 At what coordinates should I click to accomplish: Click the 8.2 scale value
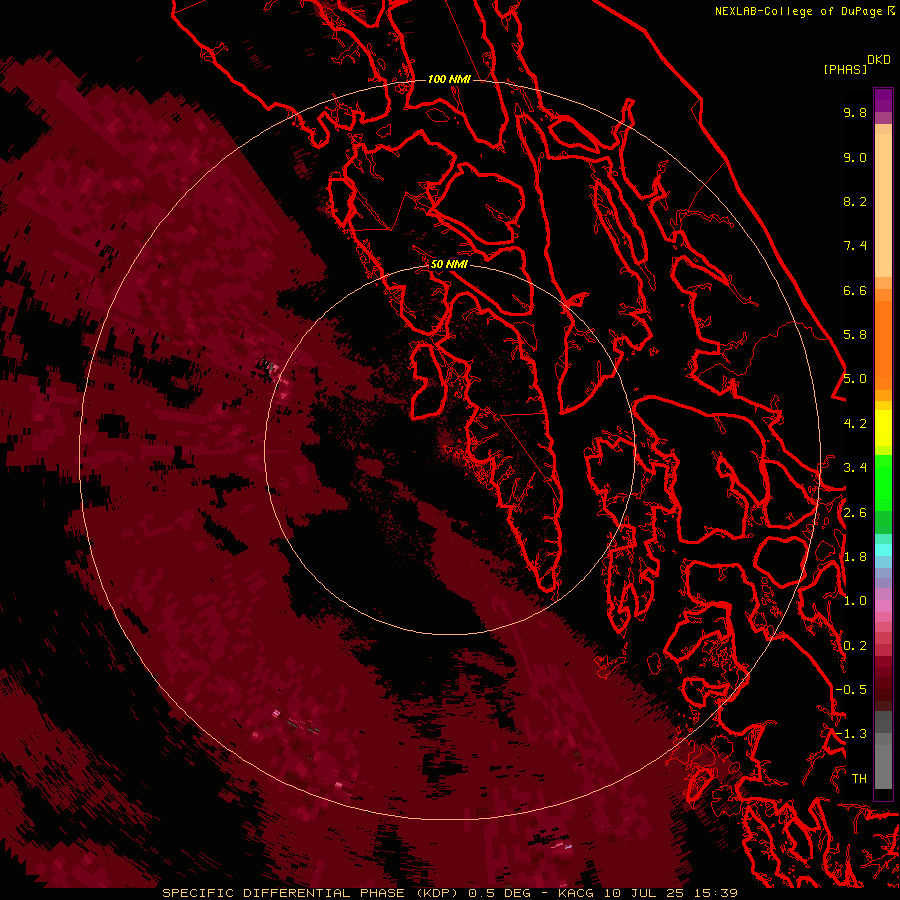(x=855, y=201)
